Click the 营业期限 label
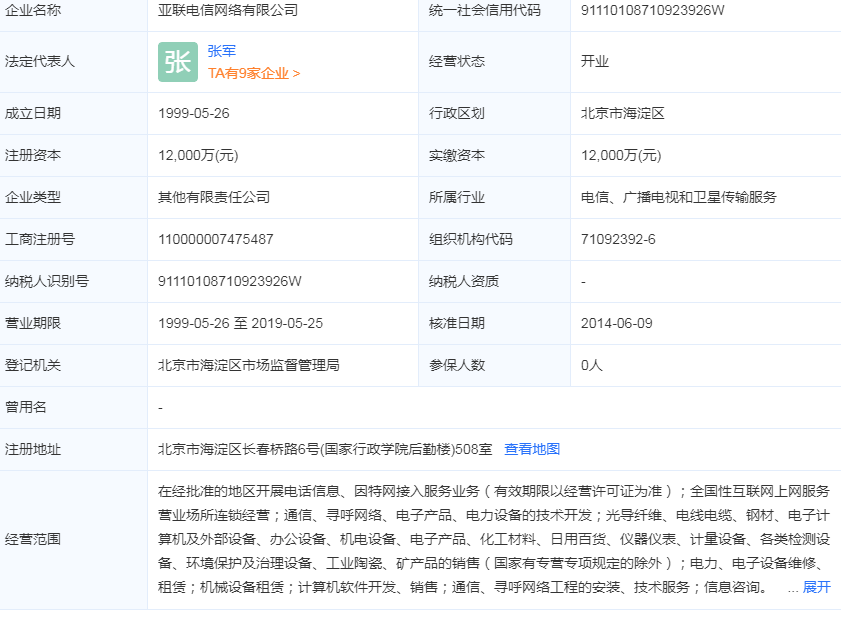 point(33,323)
